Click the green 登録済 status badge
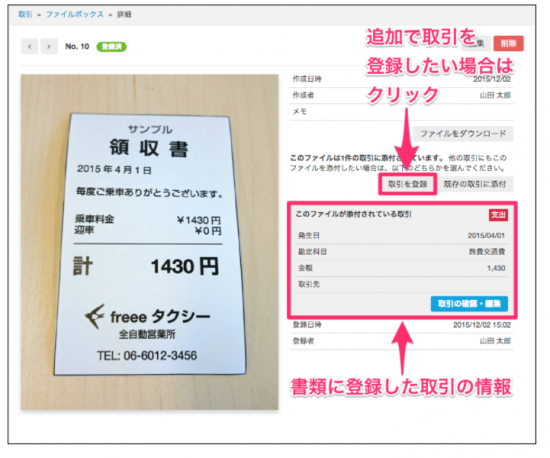Image resolution: width=550 pixels, height=458 pixels. pos(112,47)
